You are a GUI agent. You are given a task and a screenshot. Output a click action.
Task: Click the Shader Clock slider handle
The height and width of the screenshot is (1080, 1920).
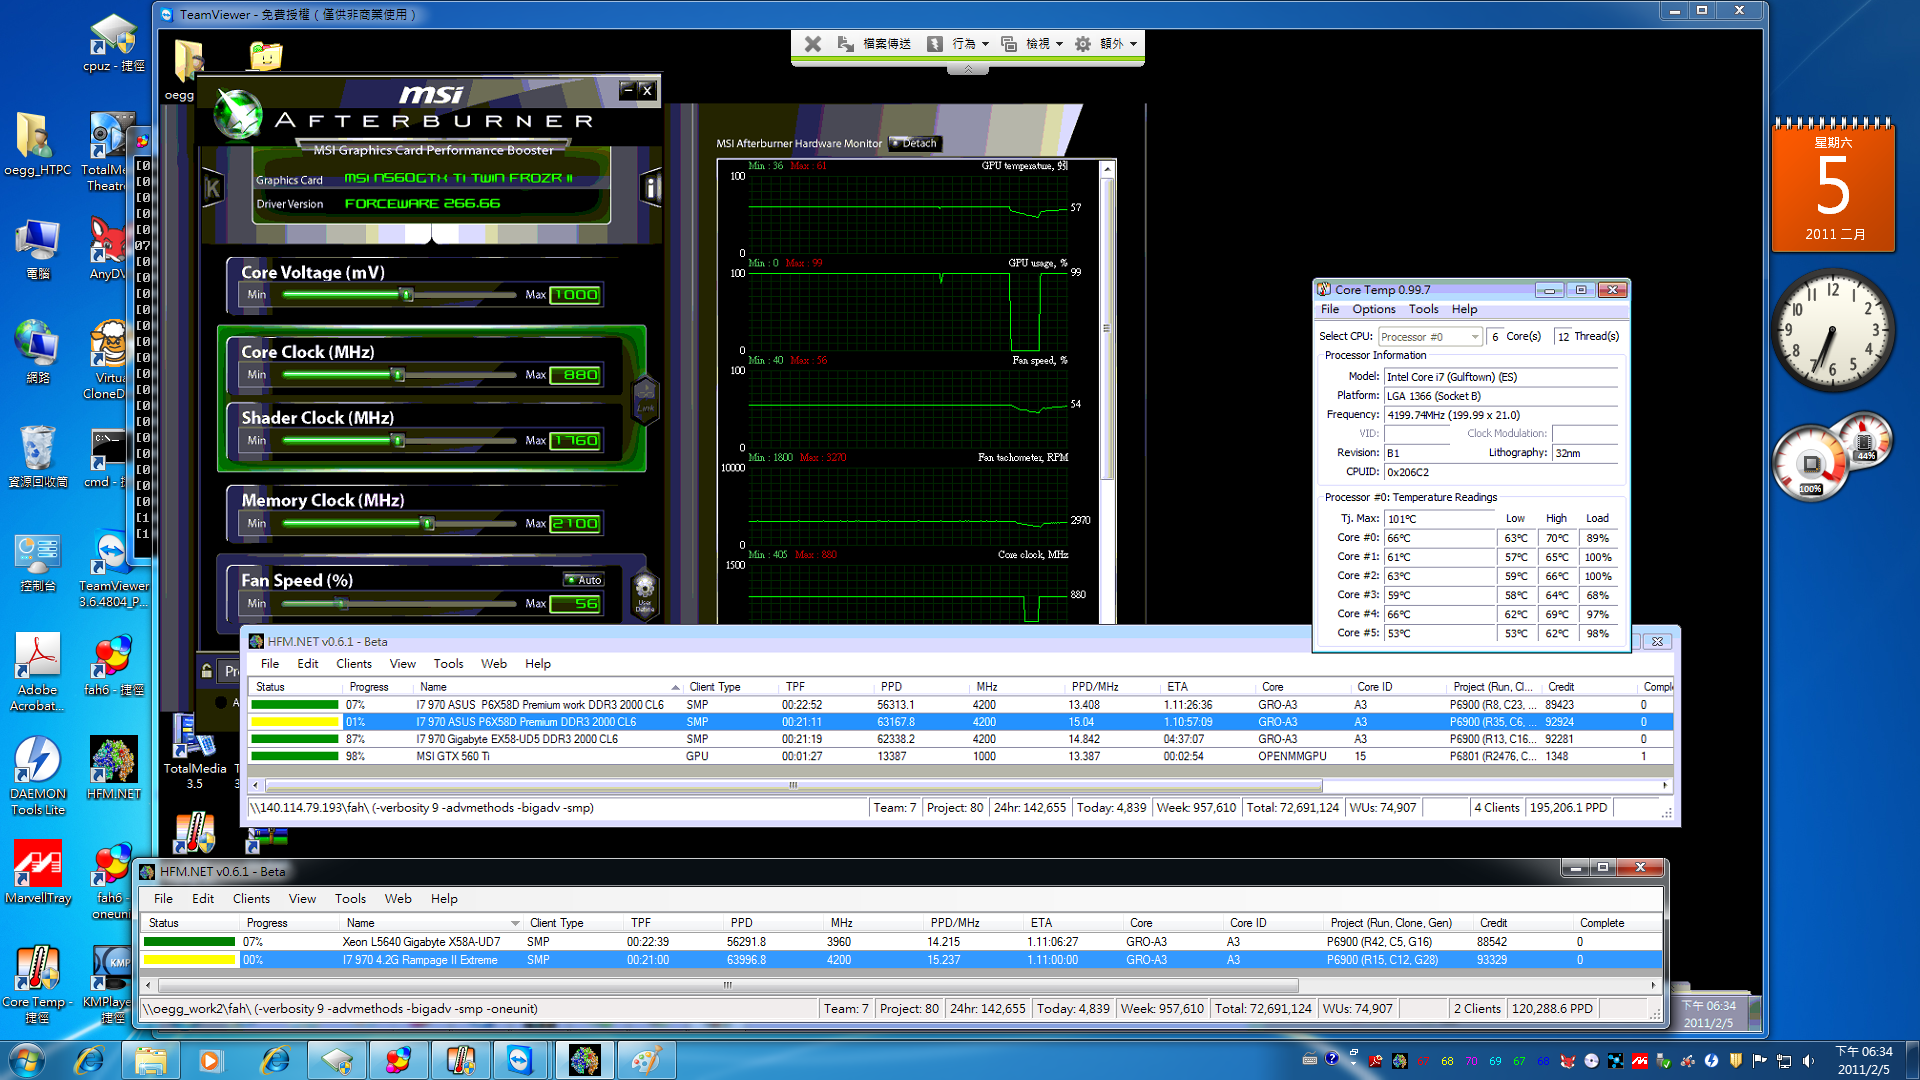(x=398, y=441)
